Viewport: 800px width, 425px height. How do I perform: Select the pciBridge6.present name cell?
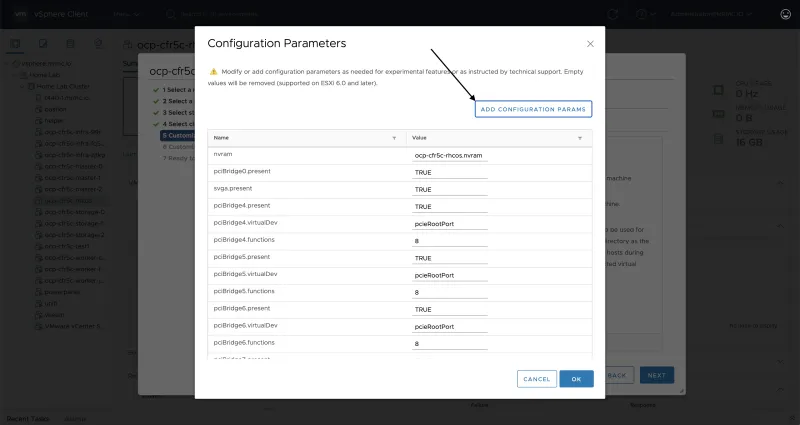click(x=242, y=309)
